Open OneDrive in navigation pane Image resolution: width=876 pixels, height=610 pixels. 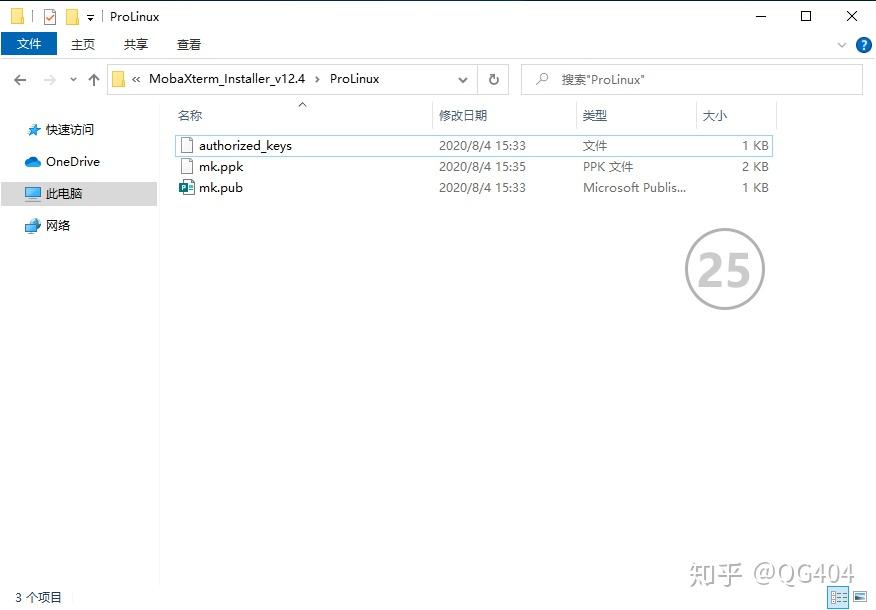pyautogui.click(x=72, y=162)
